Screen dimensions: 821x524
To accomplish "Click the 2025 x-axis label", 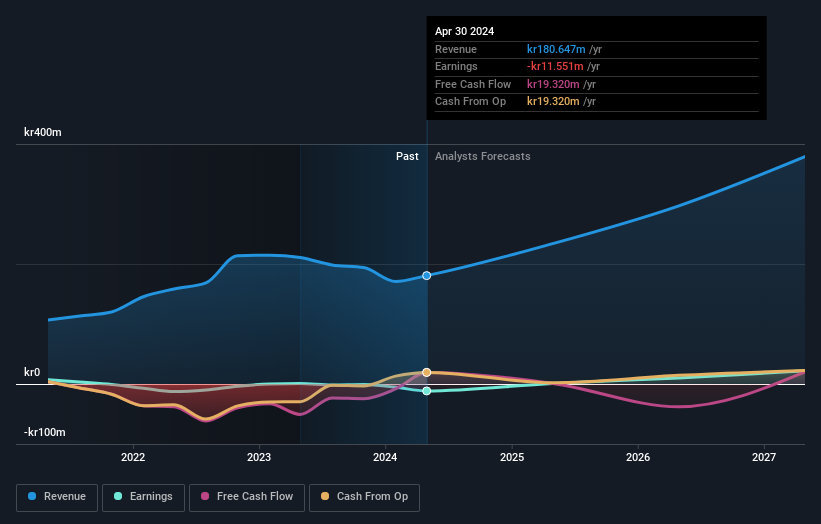I will tap(512, 457).
